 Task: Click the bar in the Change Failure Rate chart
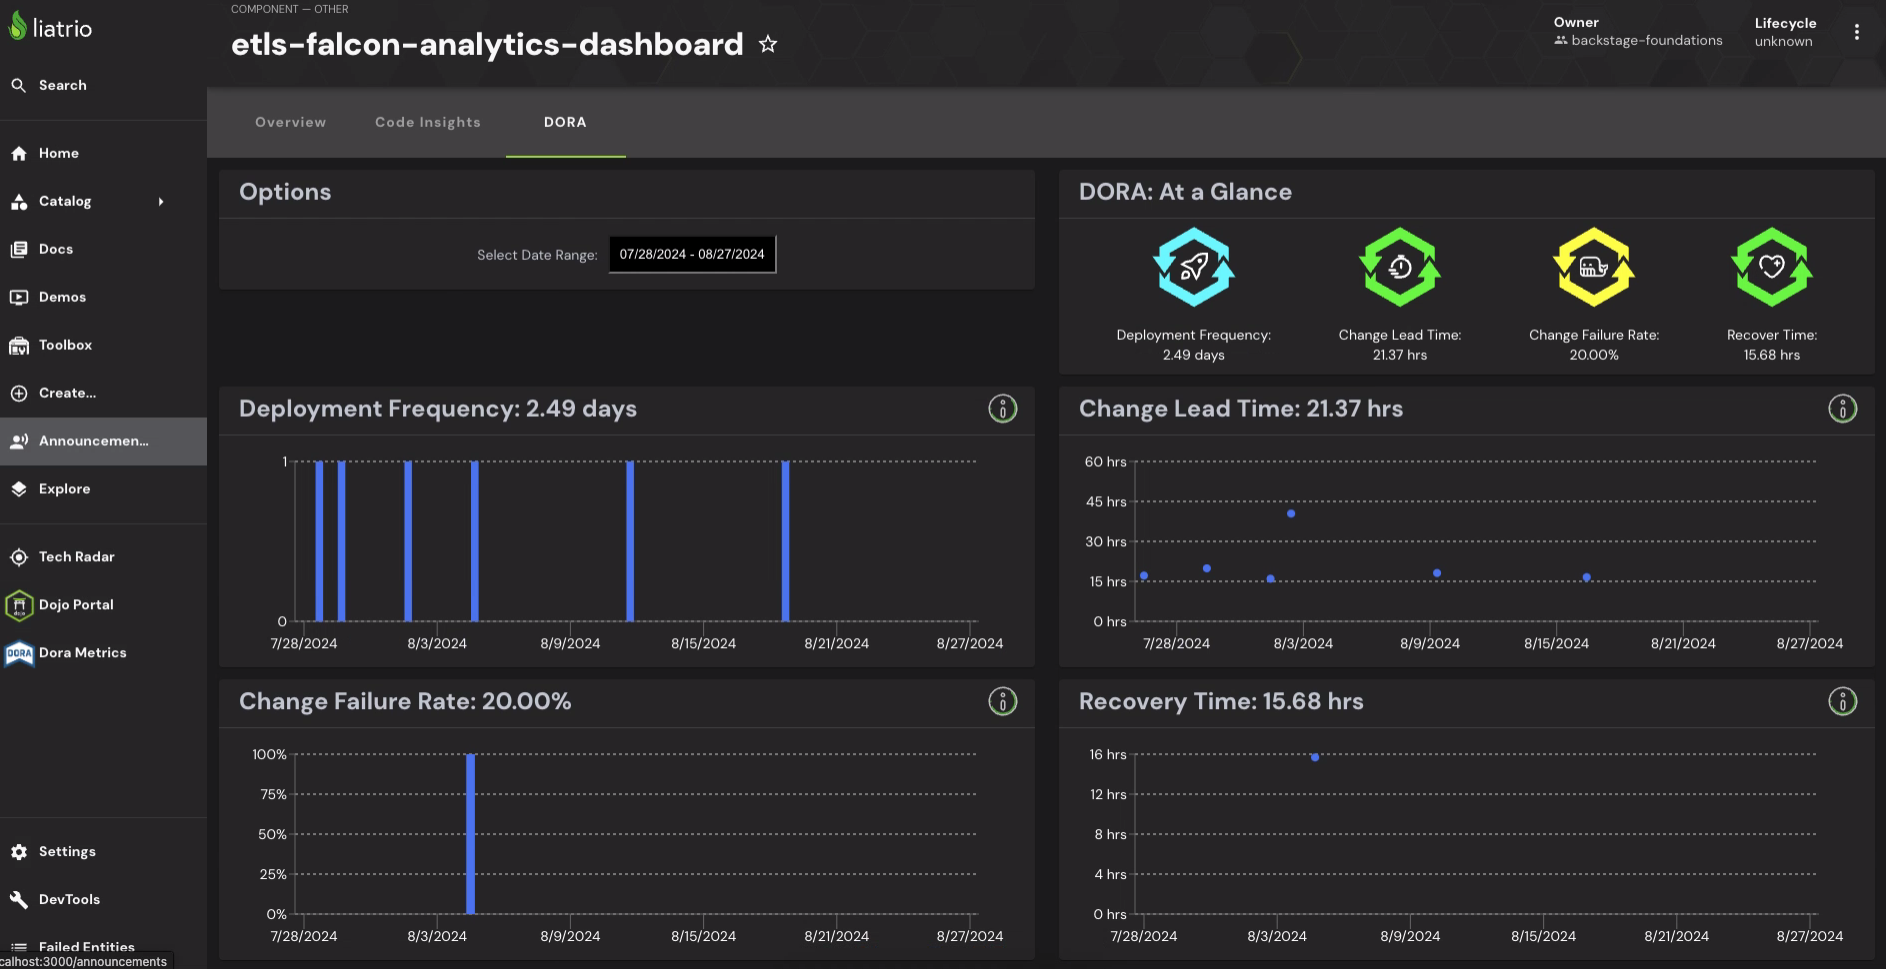[469, 835]
